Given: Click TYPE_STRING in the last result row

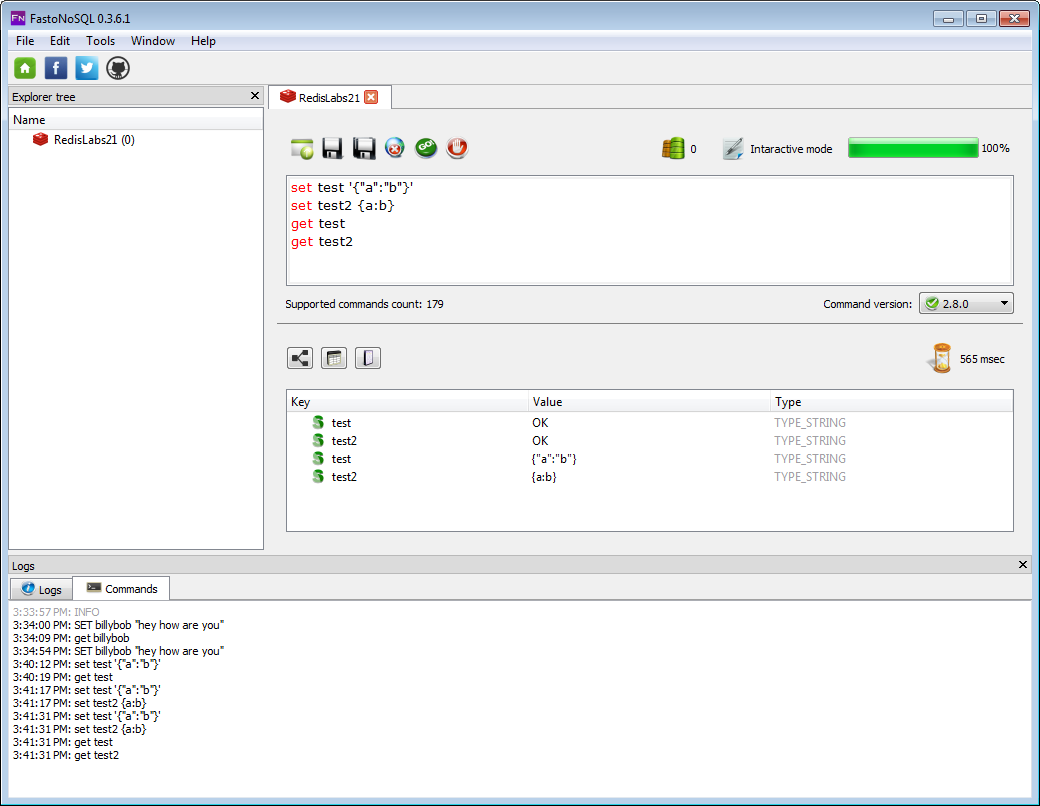Looking at the screenshot, I should pyautogui.click(x=810, y=476).
